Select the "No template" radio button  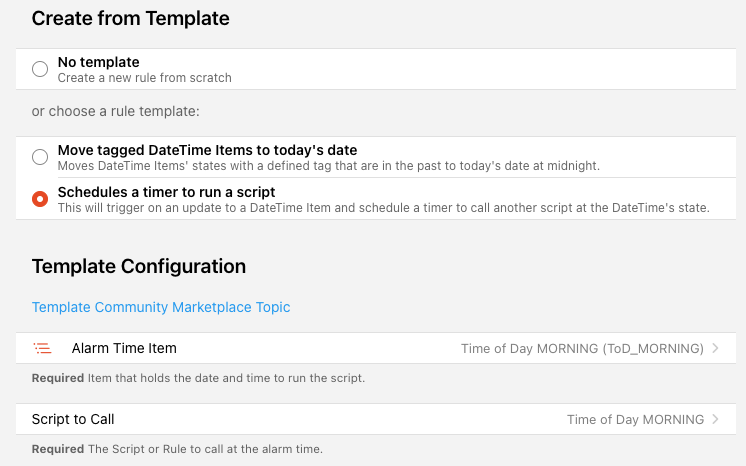(40, 69)
